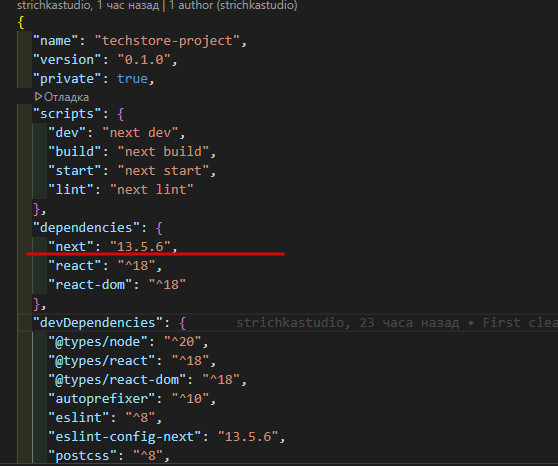Click the "scripts" key
Screen dimensions: 558x466
(x=67, y=114)
